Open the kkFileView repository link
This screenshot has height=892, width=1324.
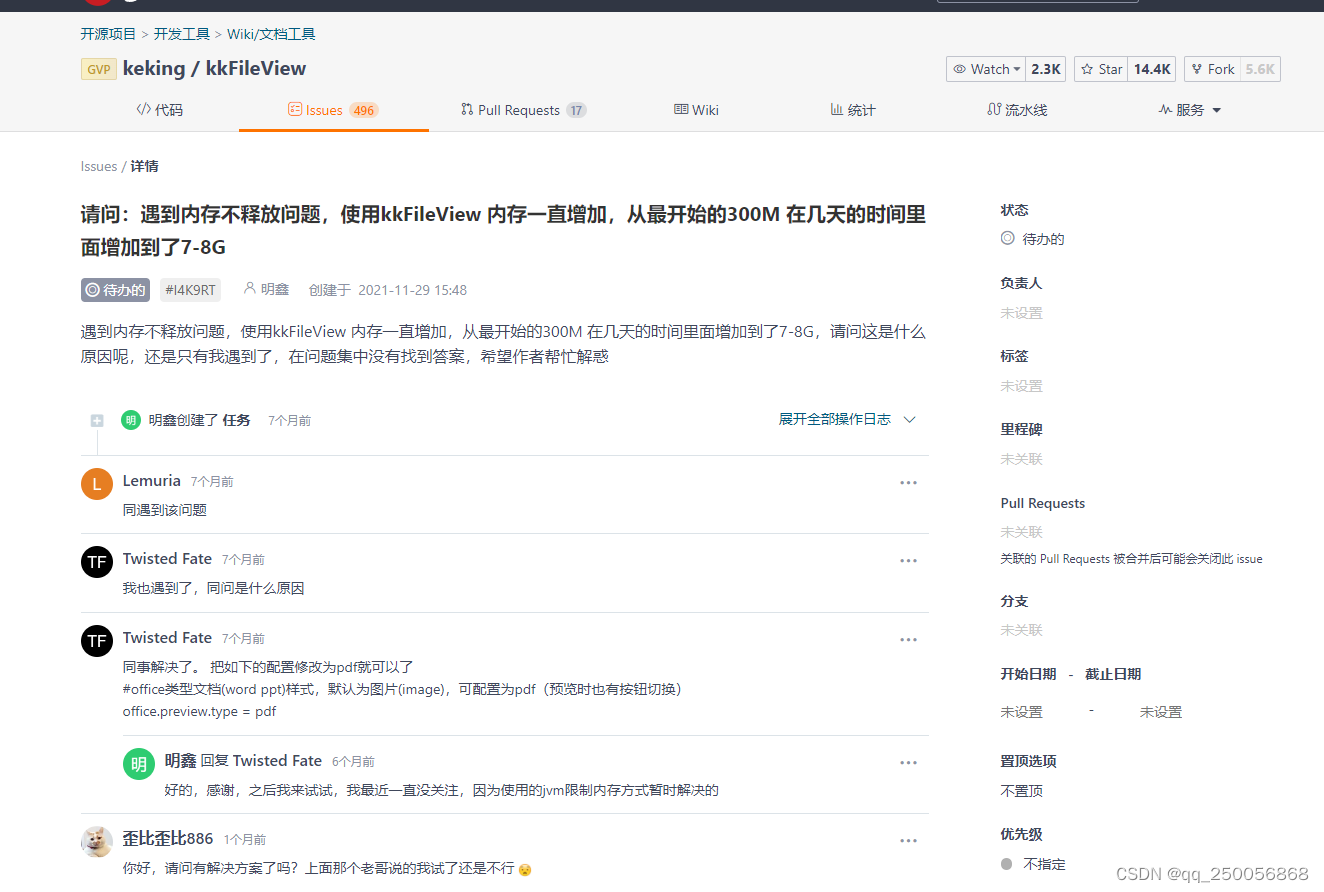tap(256, 69)
